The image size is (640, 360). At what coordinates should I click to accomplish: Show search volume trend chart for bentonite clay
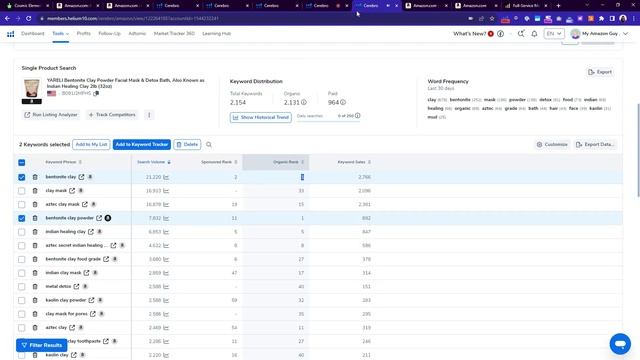(166, 177)
